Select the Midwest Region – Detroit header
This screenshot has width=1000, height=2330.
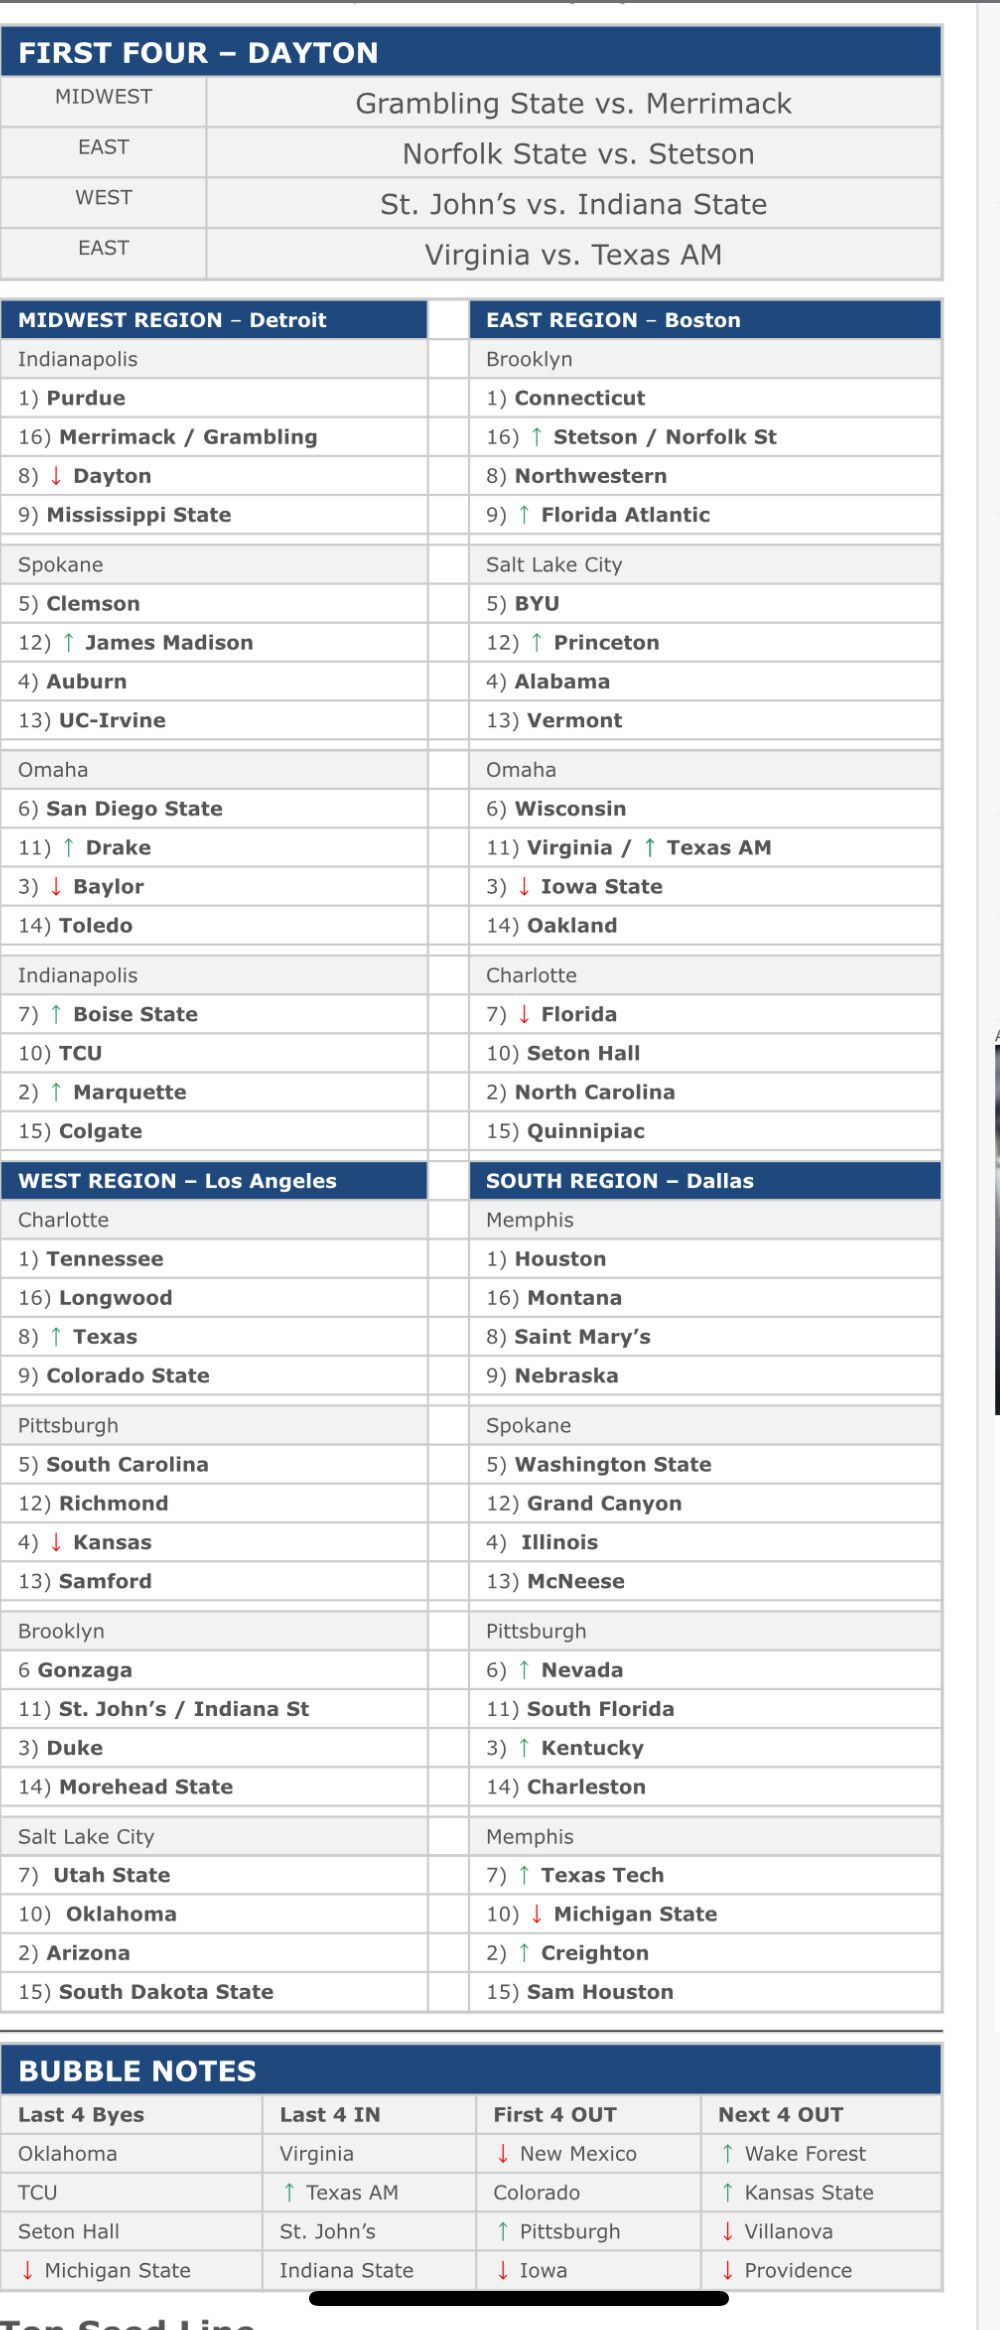click(172, 320)
